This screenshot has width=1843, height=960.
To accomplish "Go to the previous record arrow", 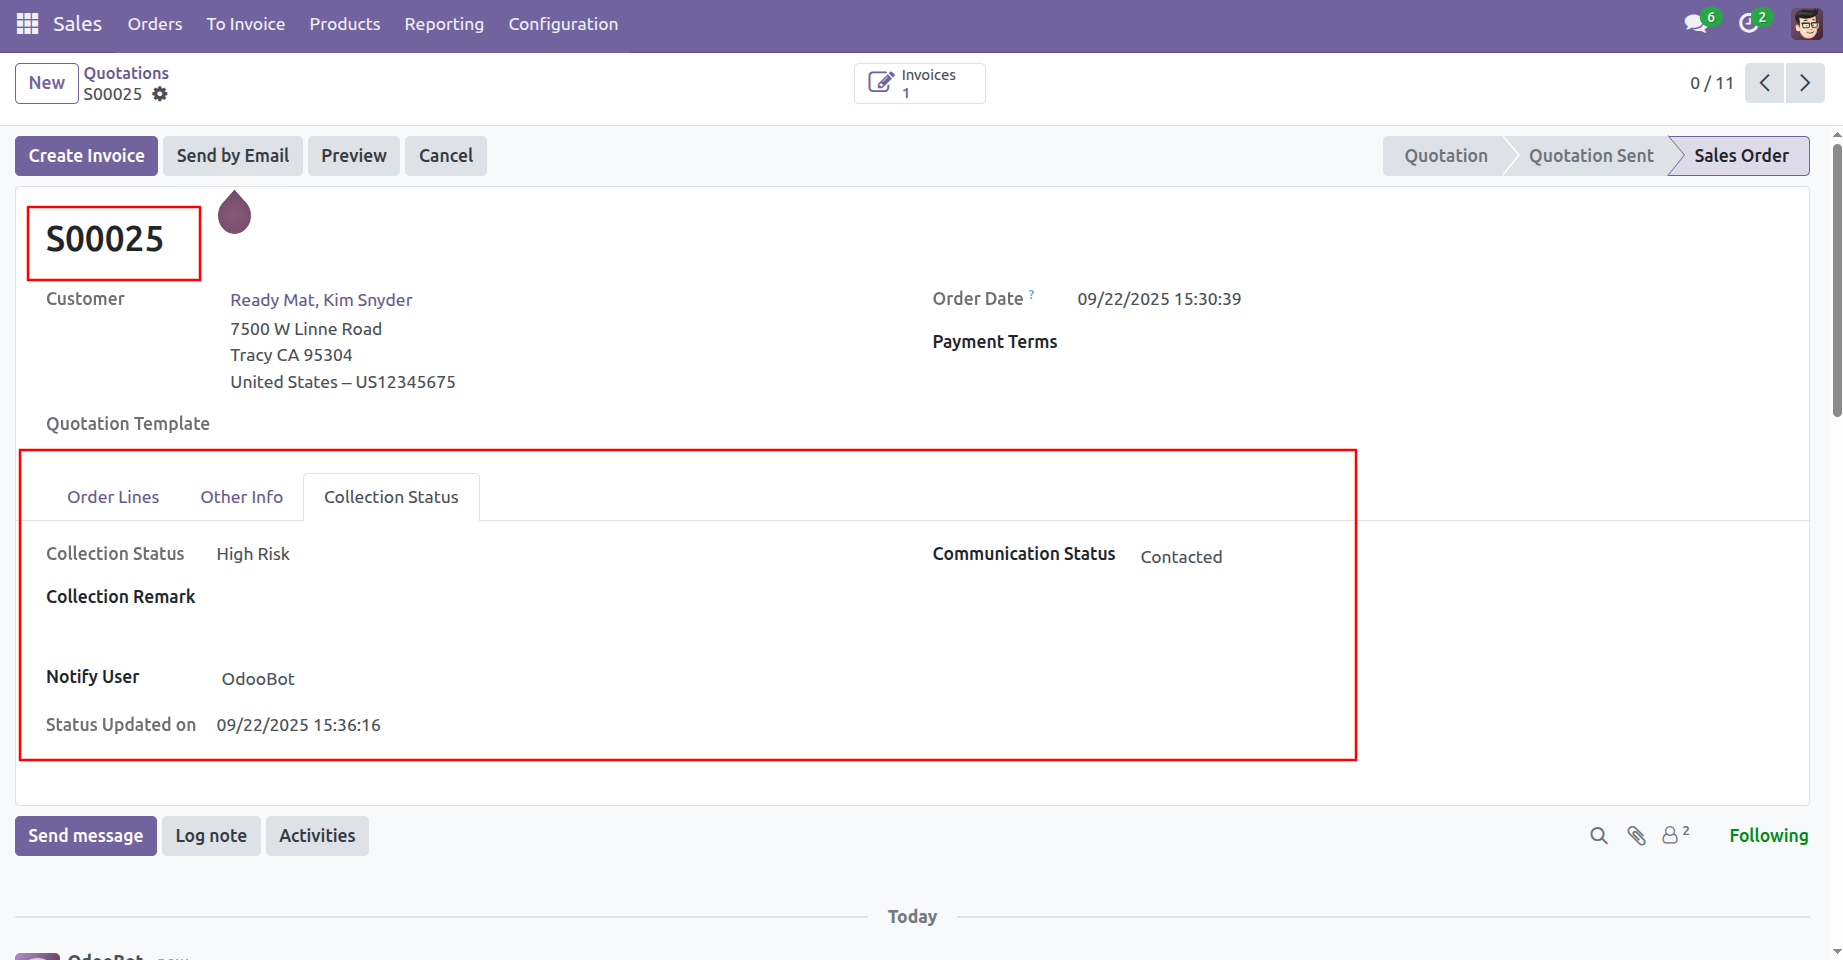I will [x=1765, y=83].
